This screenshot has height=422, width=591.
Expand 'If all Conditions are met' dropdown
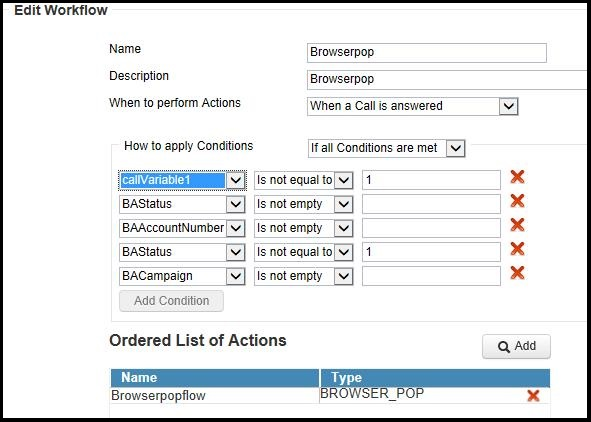click(455, 148)
